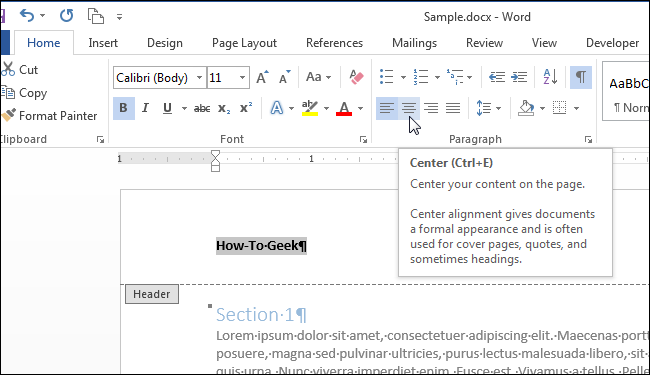This screenshot has height=375, width=650.
Task: Open borders dropdown arrow
Action: pos(576,109)
